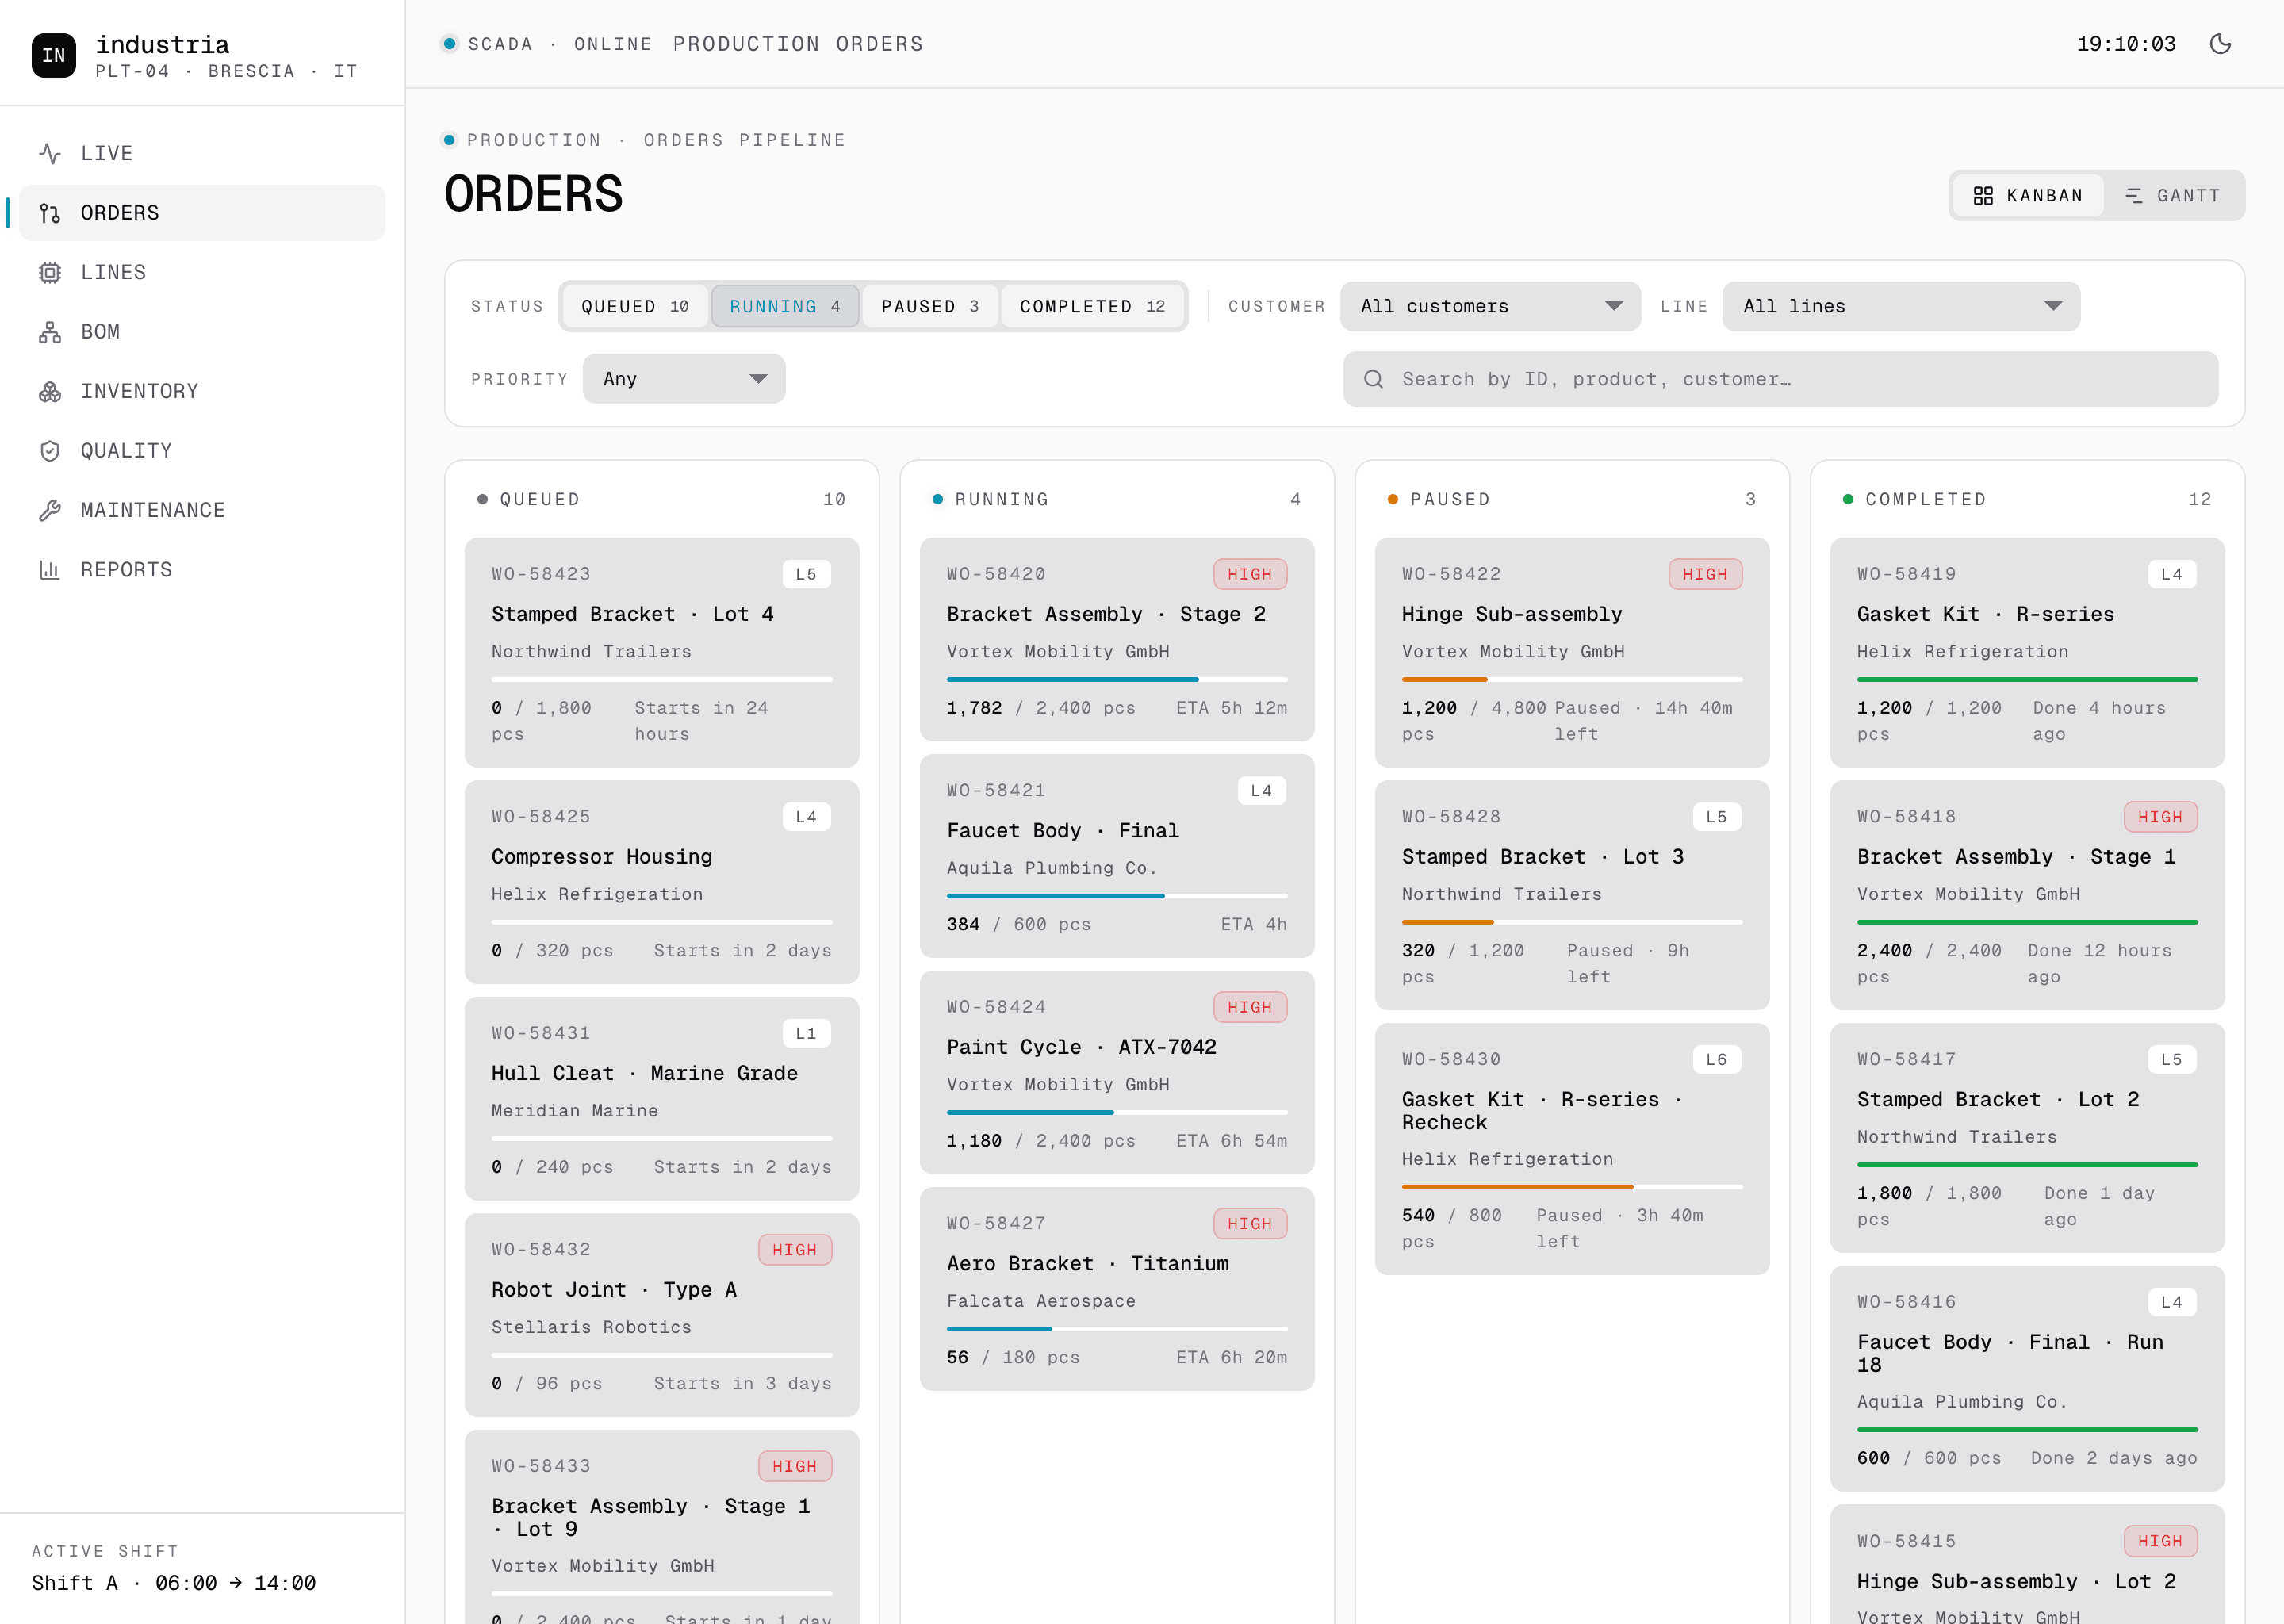Click the Kanban grid icon
Screen dimensions: 2284x1624
click(1983, 196)
